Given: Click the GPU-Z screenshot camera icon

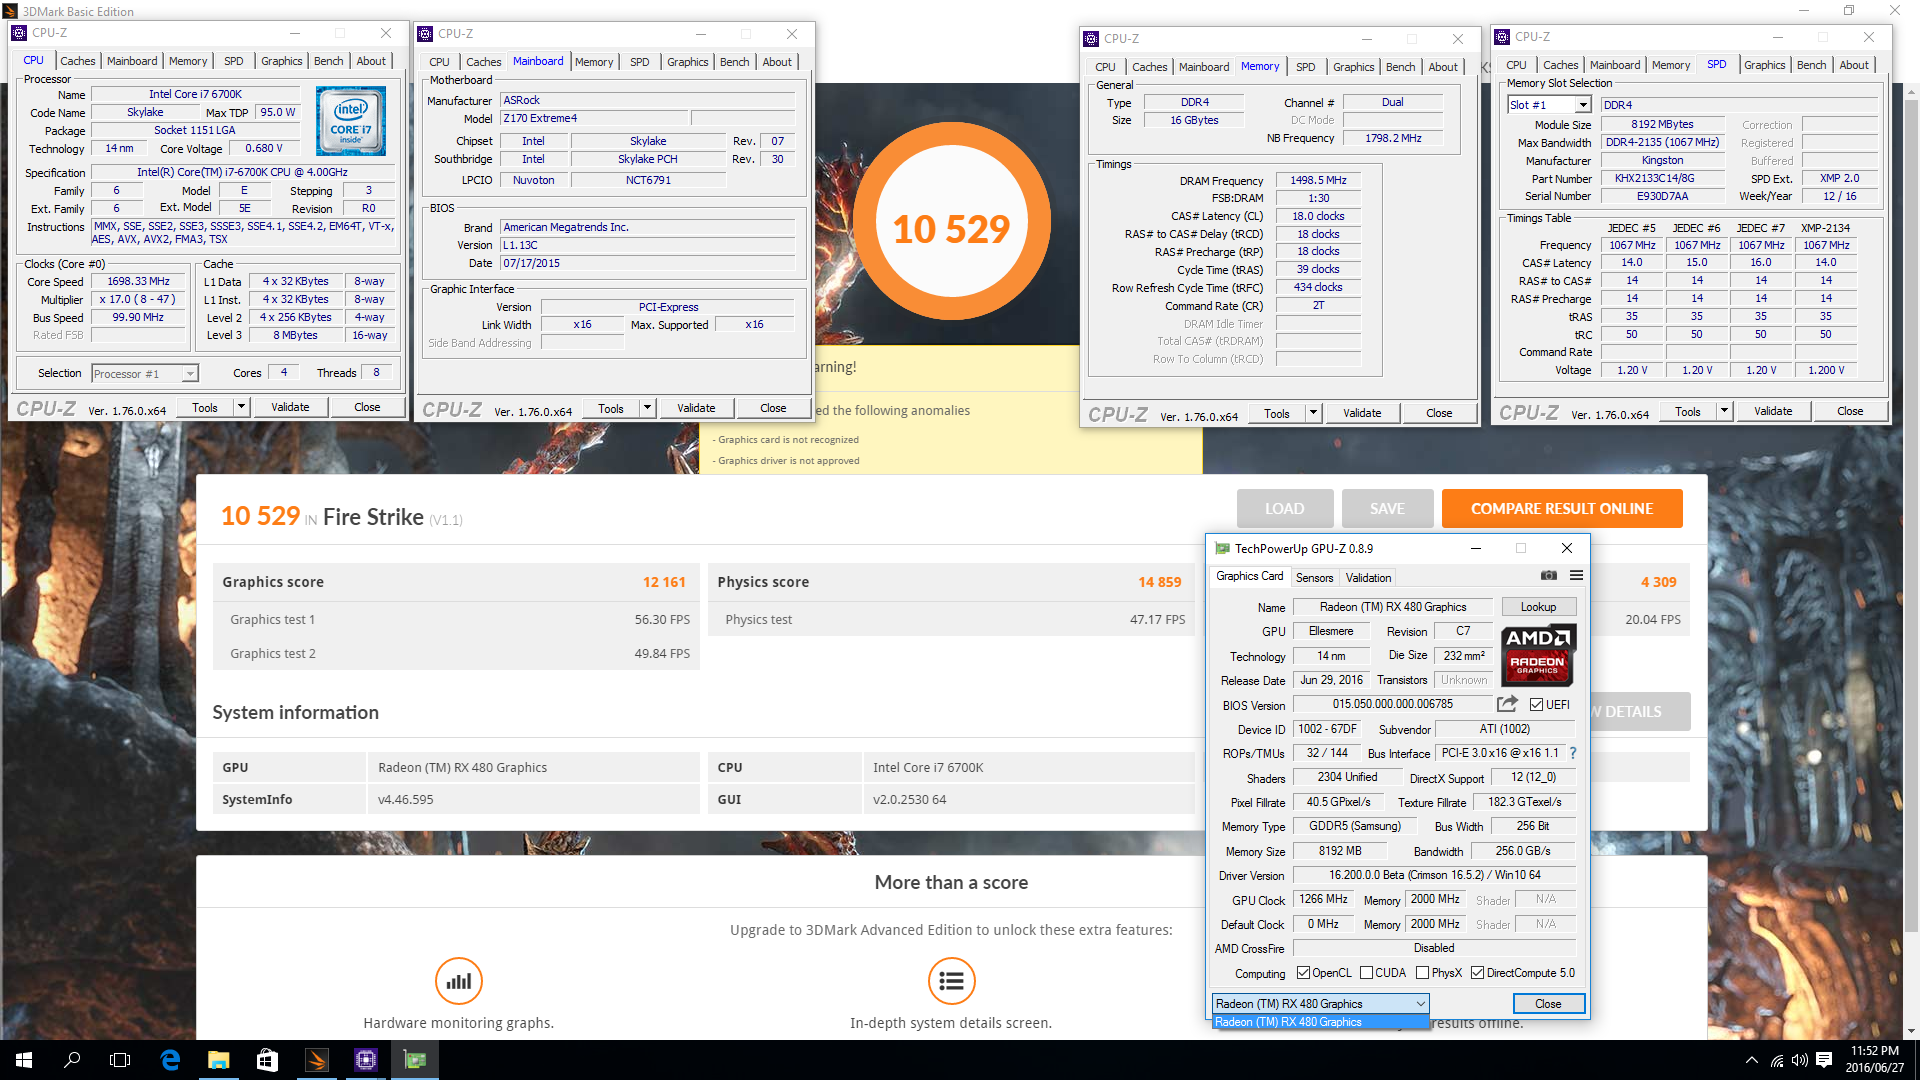Looking at the screenshot, I should coord(1548,576).
